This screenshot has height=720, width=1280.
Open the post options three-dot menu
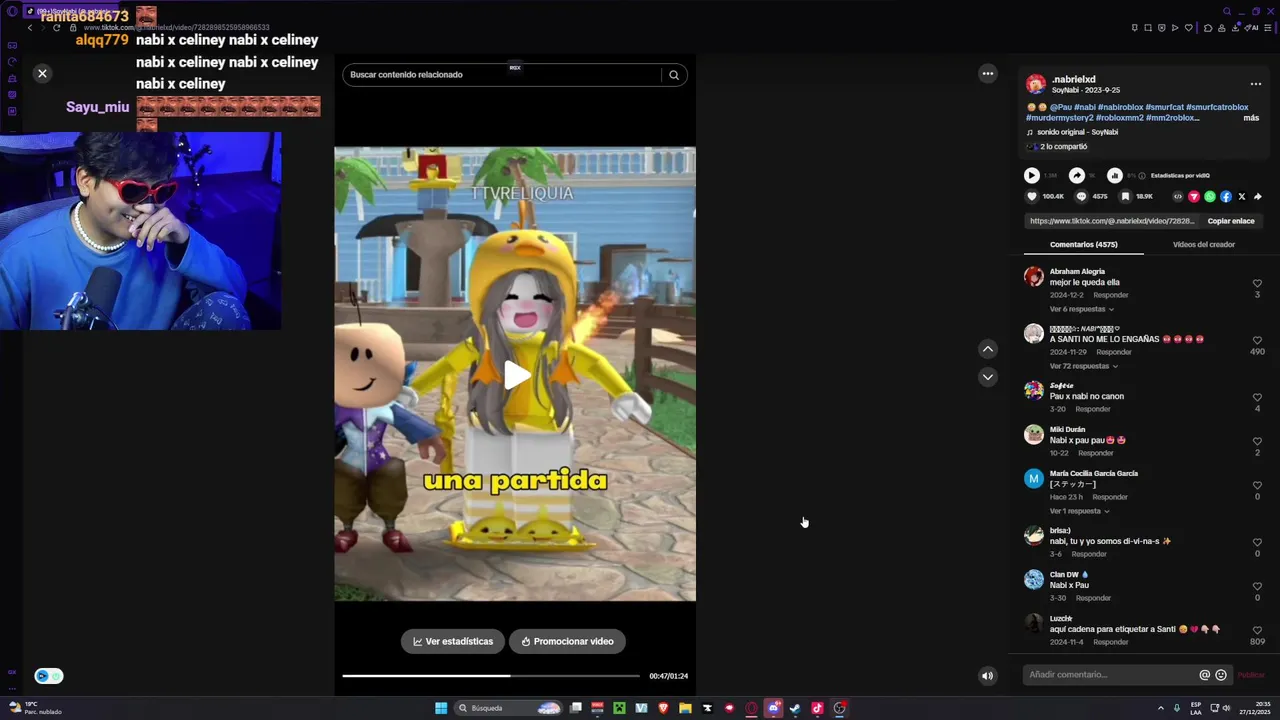pyautogui.click(x=1256, y=84)
